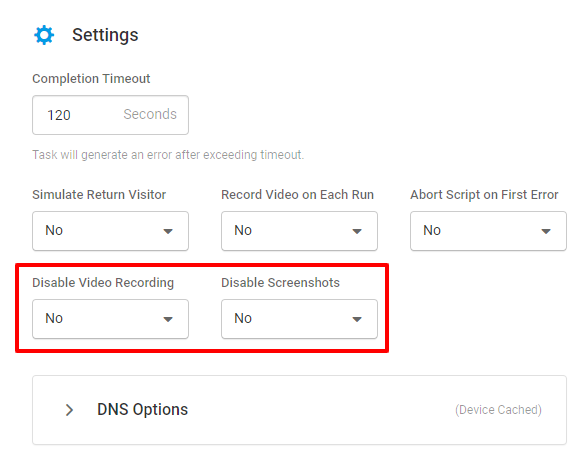Open the Disable Screenshots dropdown
Image resolution: width=584 pixels, height=459 pixels.
[x=299, y=319]
